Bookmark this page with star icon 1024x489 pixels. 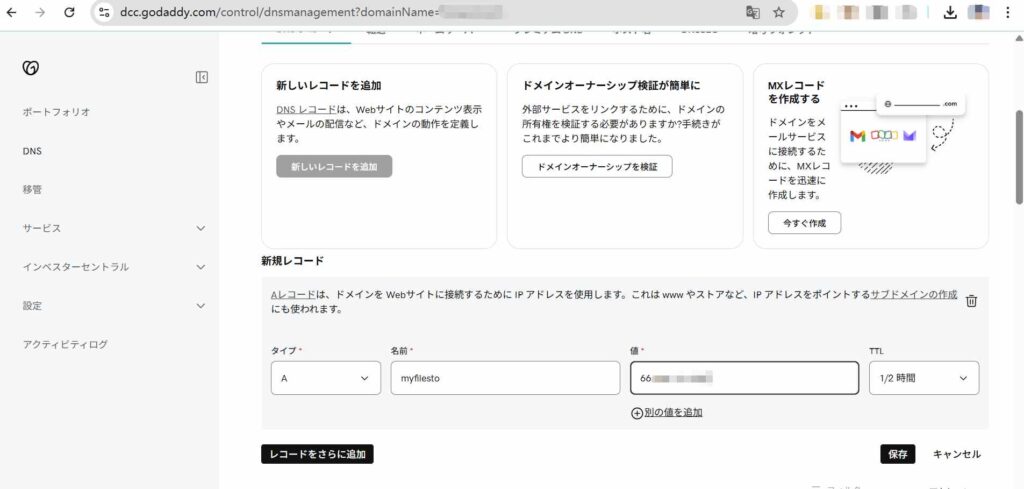click(778, 12)
